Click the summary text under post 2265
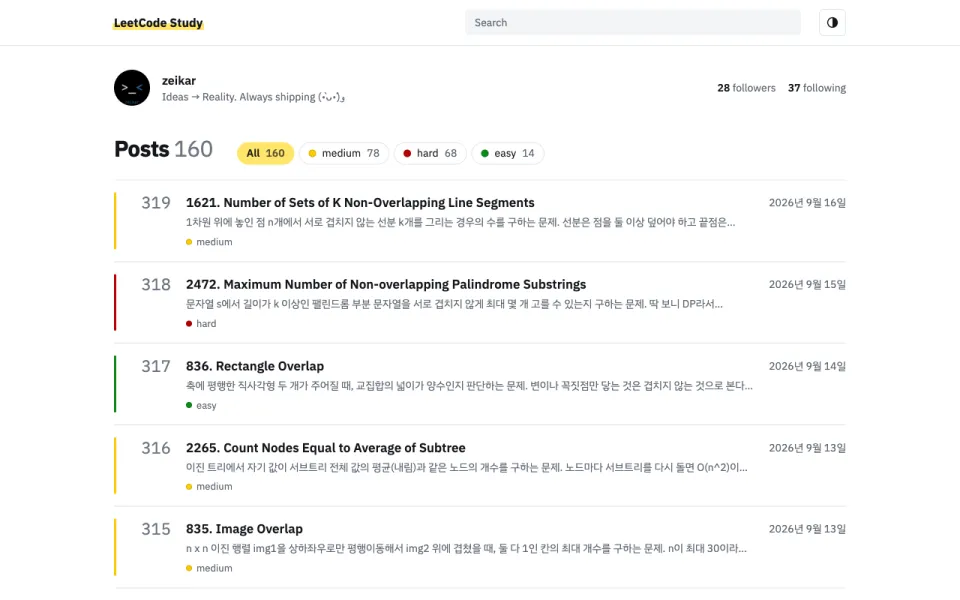This screenshot has height=600, width=960. point(467,467)
